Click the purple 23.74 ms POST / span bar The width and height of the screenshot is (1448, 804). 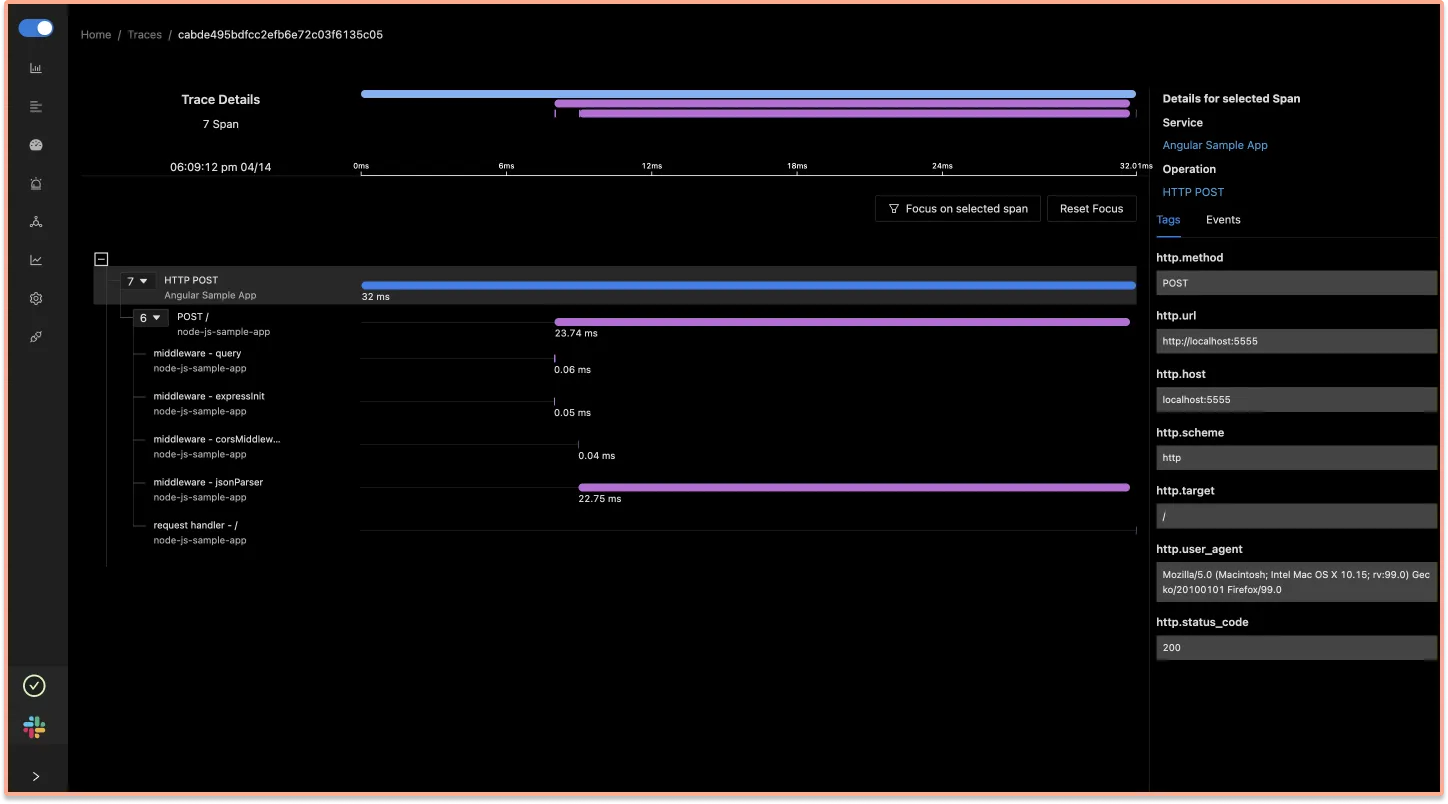842,322
